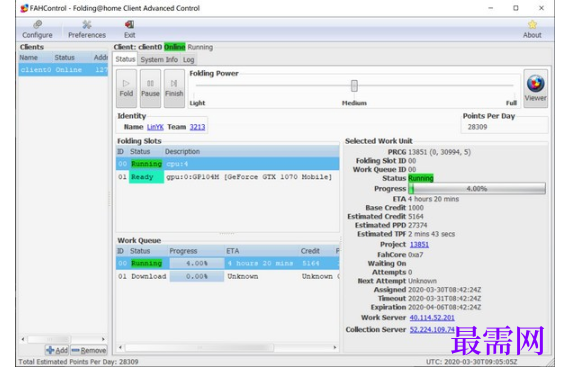Click the Clients Name column header
563x372 pixels.
click(x=35, y=57)
